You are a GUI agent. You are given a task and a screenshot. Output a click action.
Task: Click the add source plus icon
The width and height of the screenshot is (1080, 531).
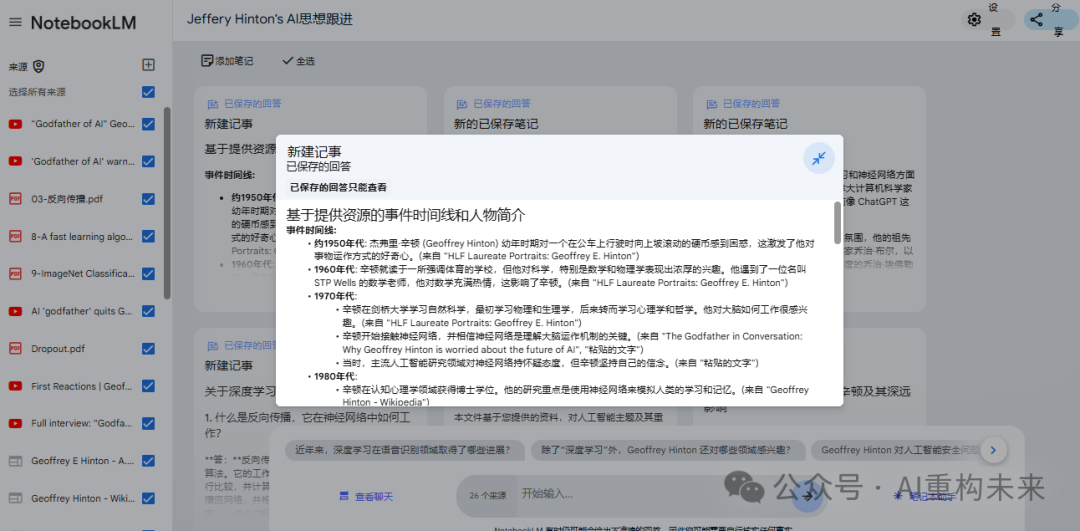(x=148, y=65)
